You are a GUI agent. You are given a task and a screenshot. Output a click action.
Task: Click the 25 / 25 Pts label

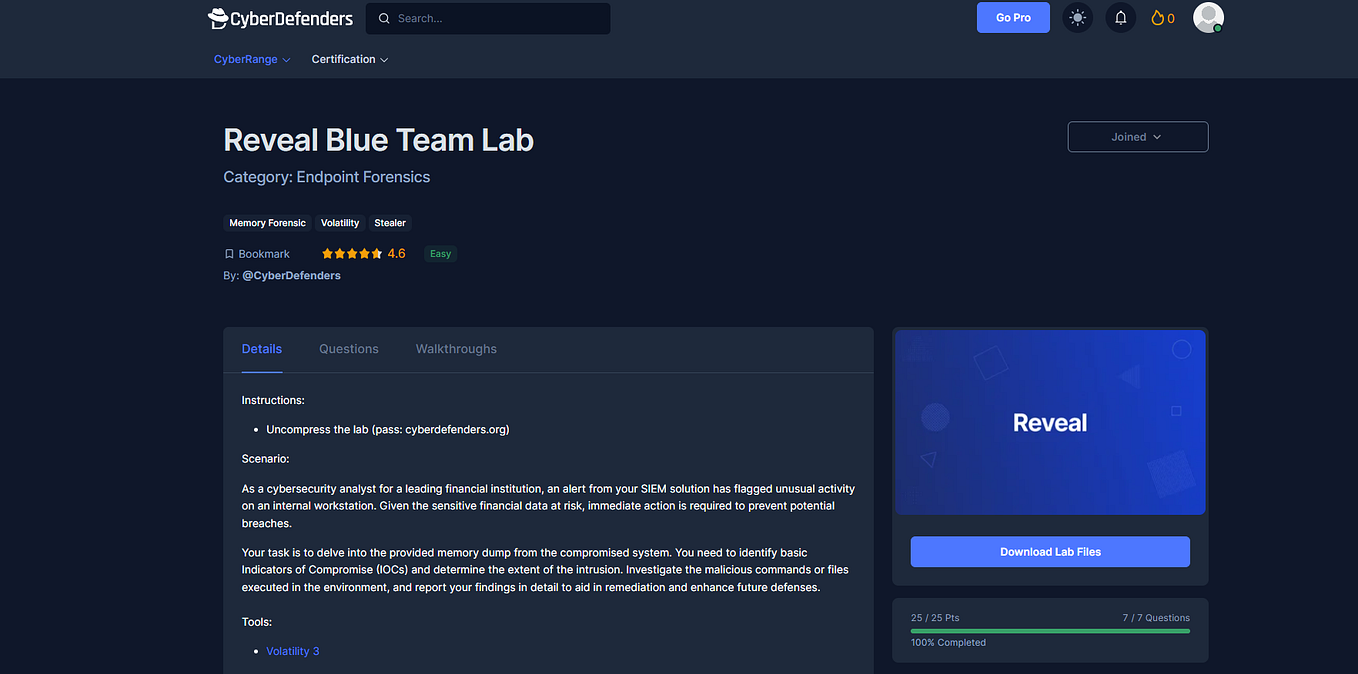pyautogui.click(x=935, y=618)
